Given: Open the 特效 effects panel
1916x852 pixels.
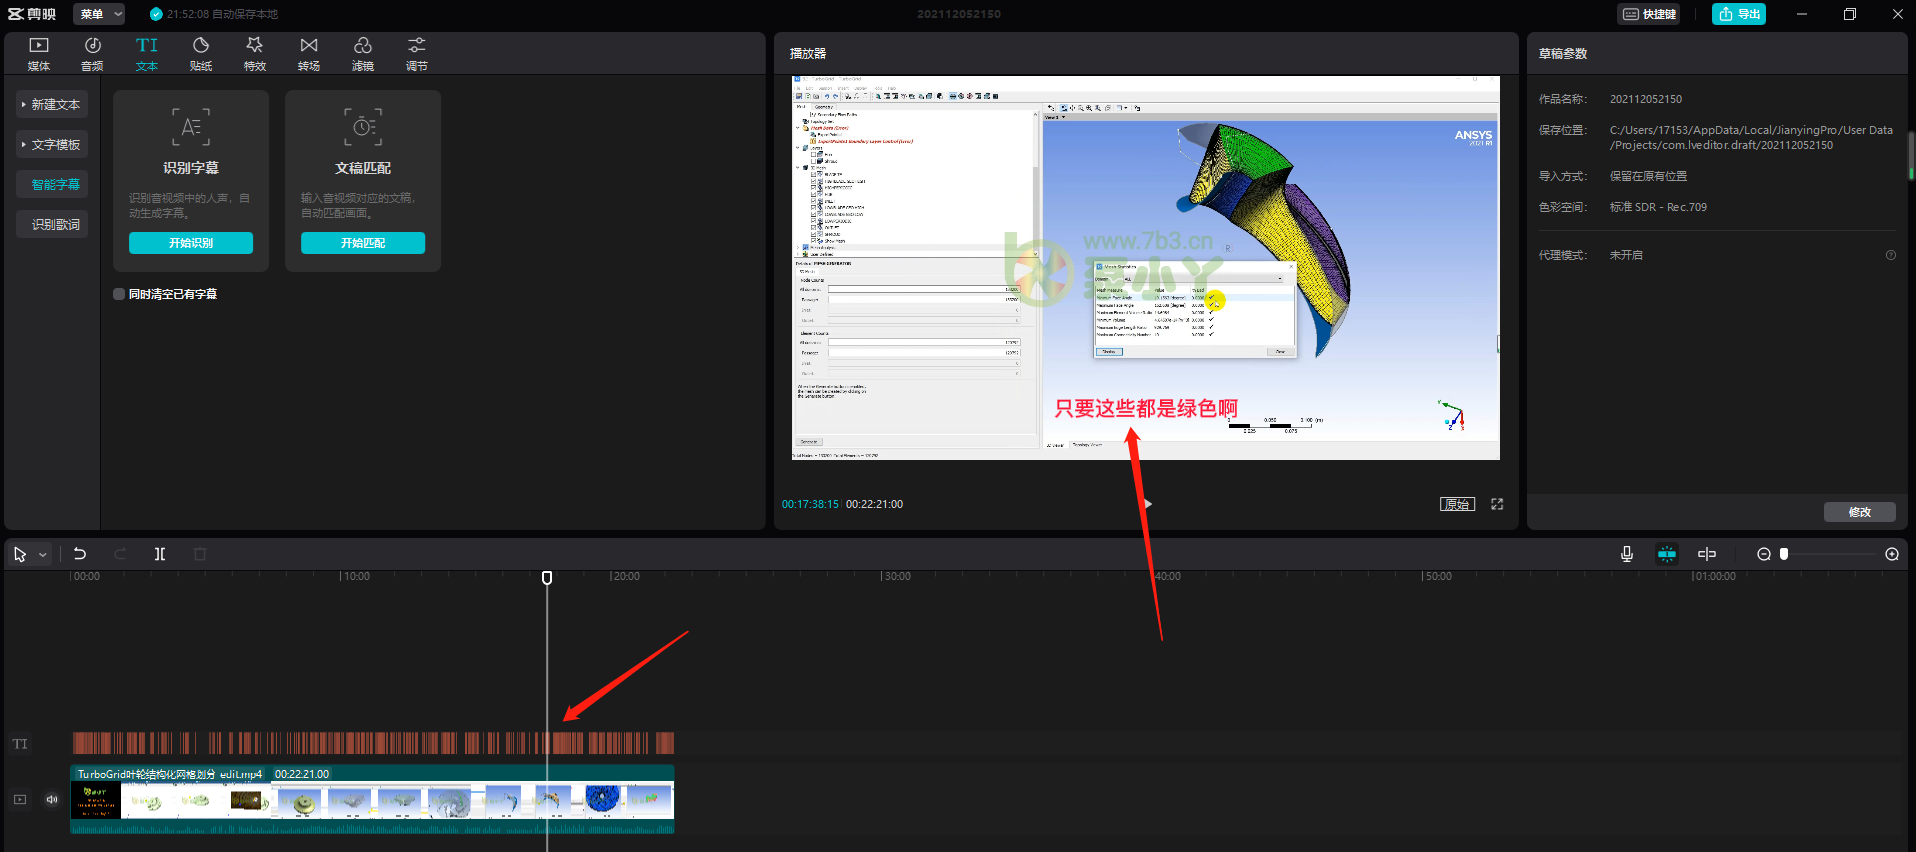Looking at the screenshot, I should [x=255, y=53].
